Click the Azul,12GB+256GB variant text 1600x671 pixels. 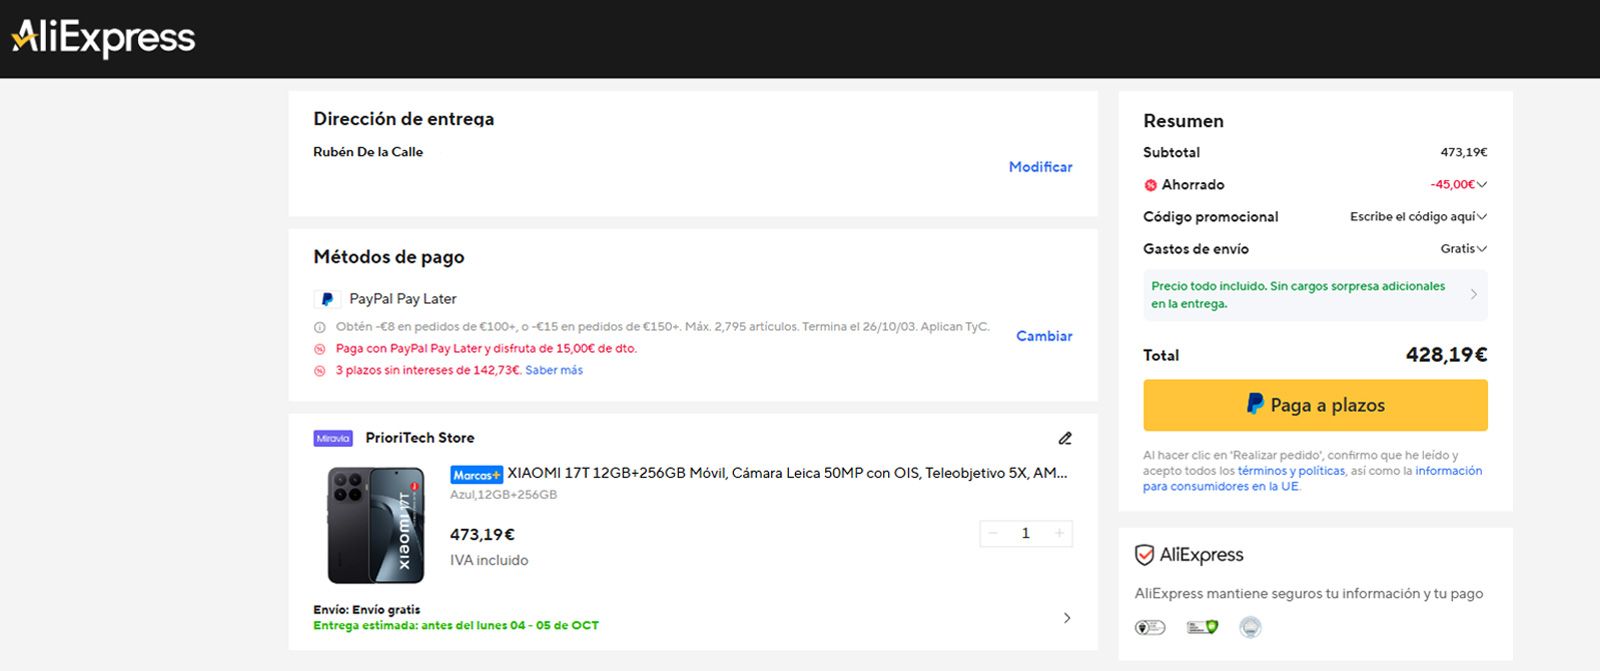pyautogui.click(x=503, y=494)
